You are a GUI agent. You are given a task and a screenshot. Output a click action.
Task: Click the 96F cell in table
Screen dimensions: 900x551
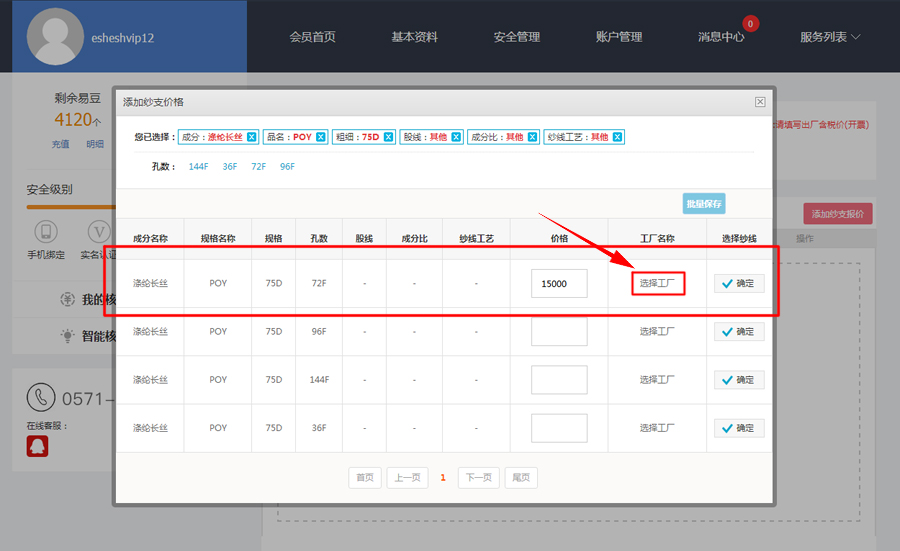pyautogui.click(x=319, y=332)
